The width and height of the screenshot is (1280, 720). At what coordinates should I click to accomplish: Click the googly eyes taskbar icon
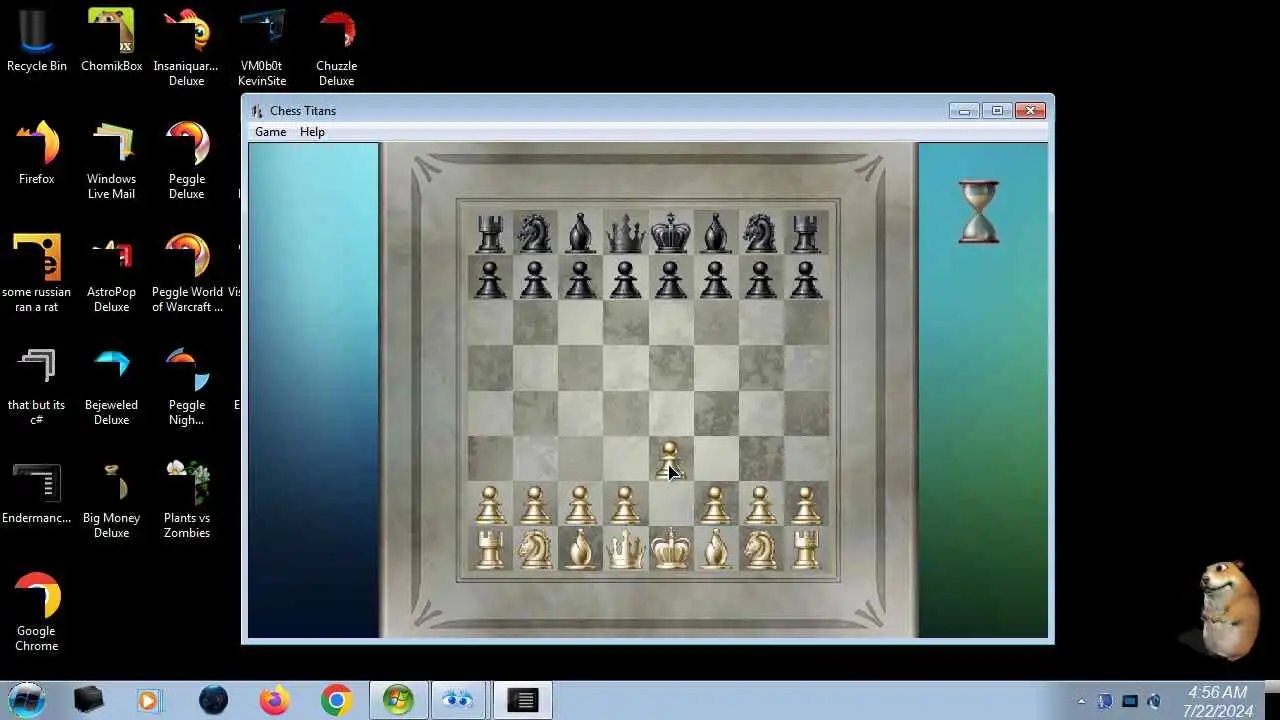point(458,701)
